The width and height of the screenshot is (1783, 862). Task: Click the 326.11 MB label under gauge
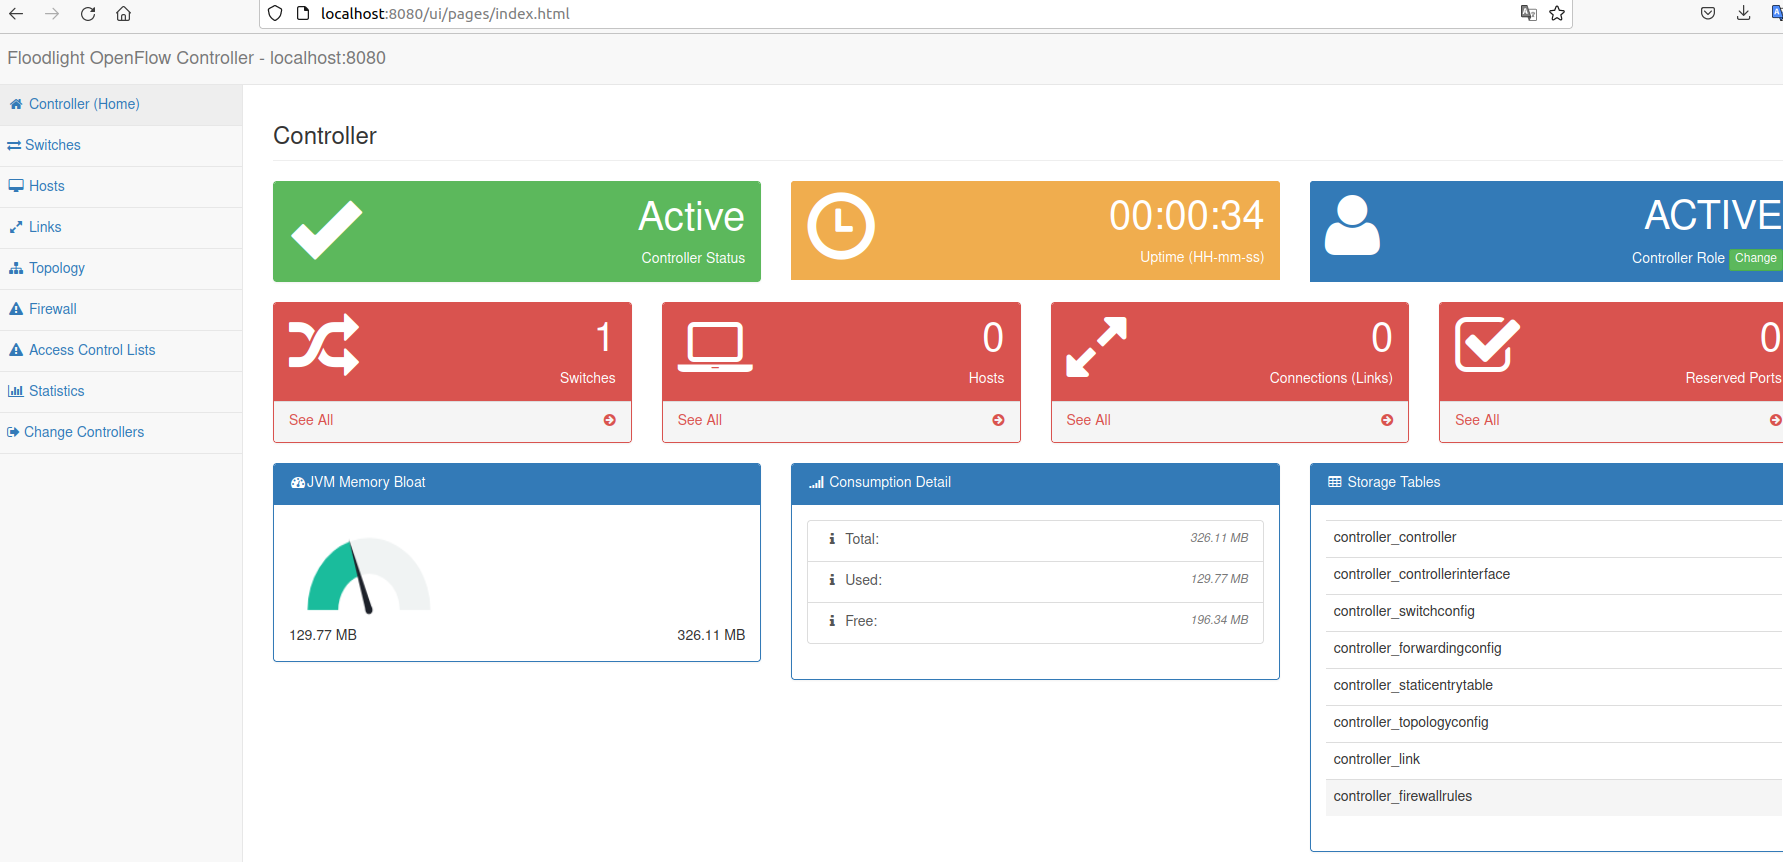711,635
